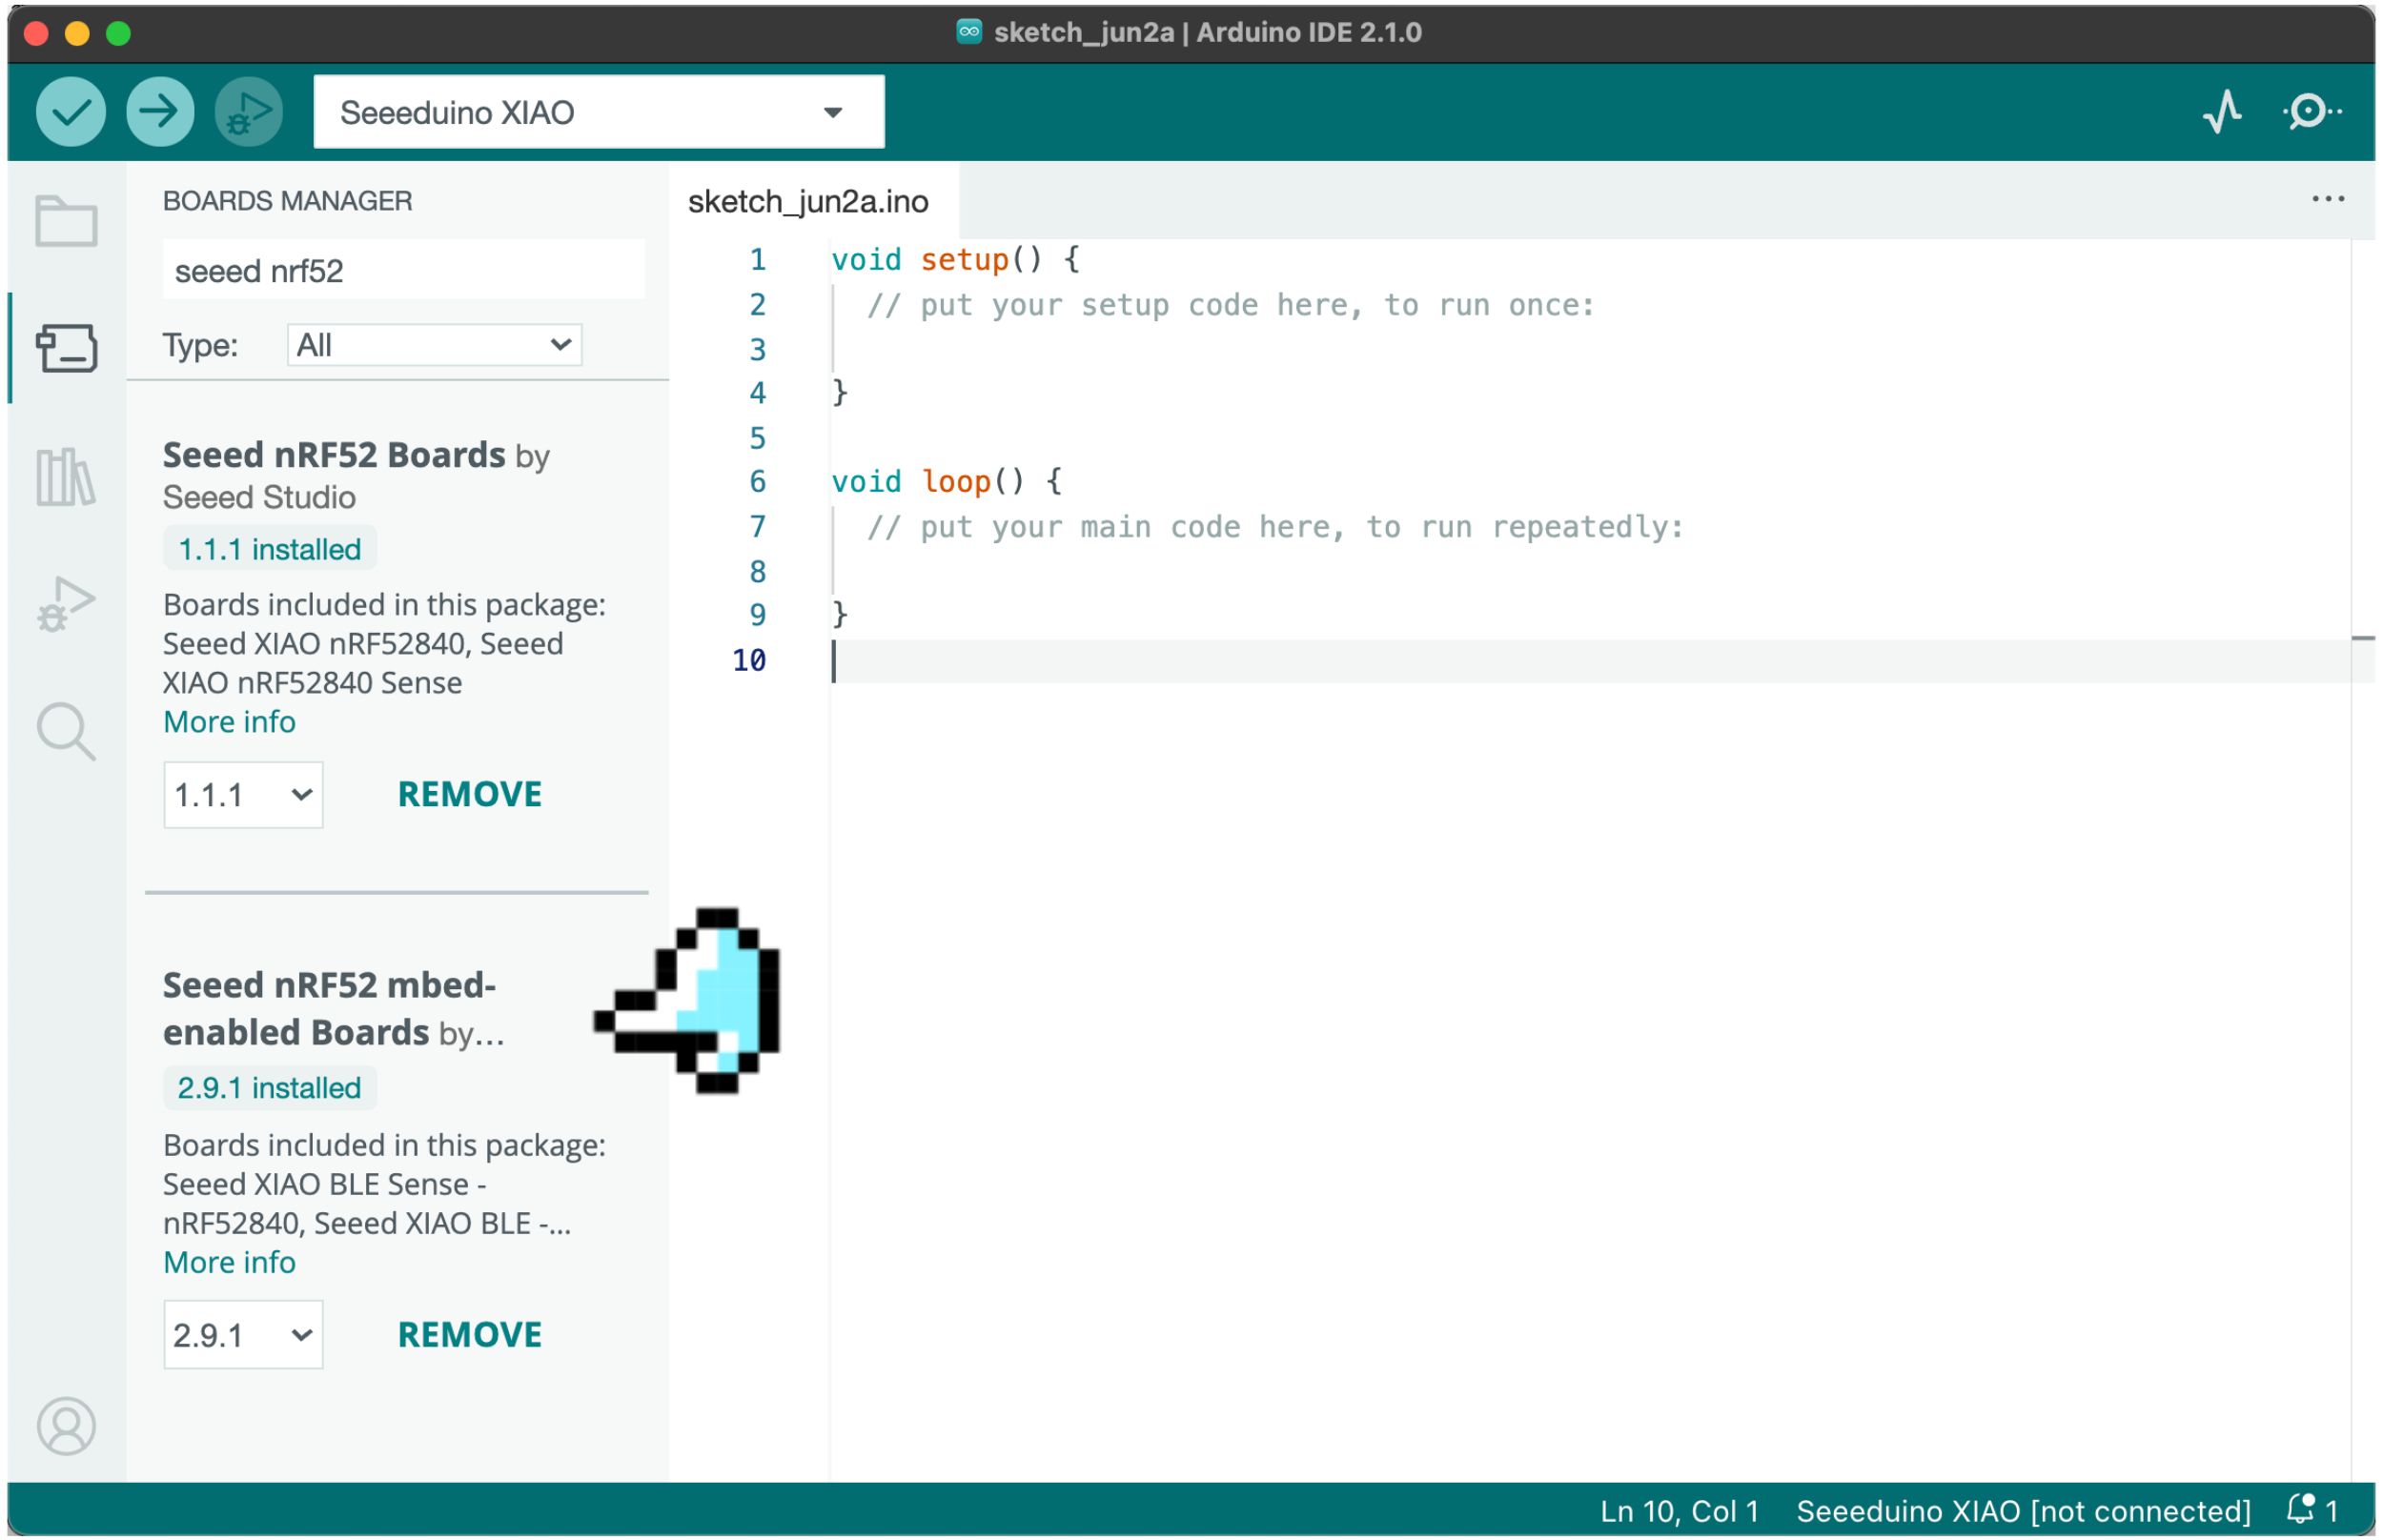Open More info for mbed-enabled Boards
This screenshot has height=1540, width=2383.
pyautogui.click(x=229, y=1261)
